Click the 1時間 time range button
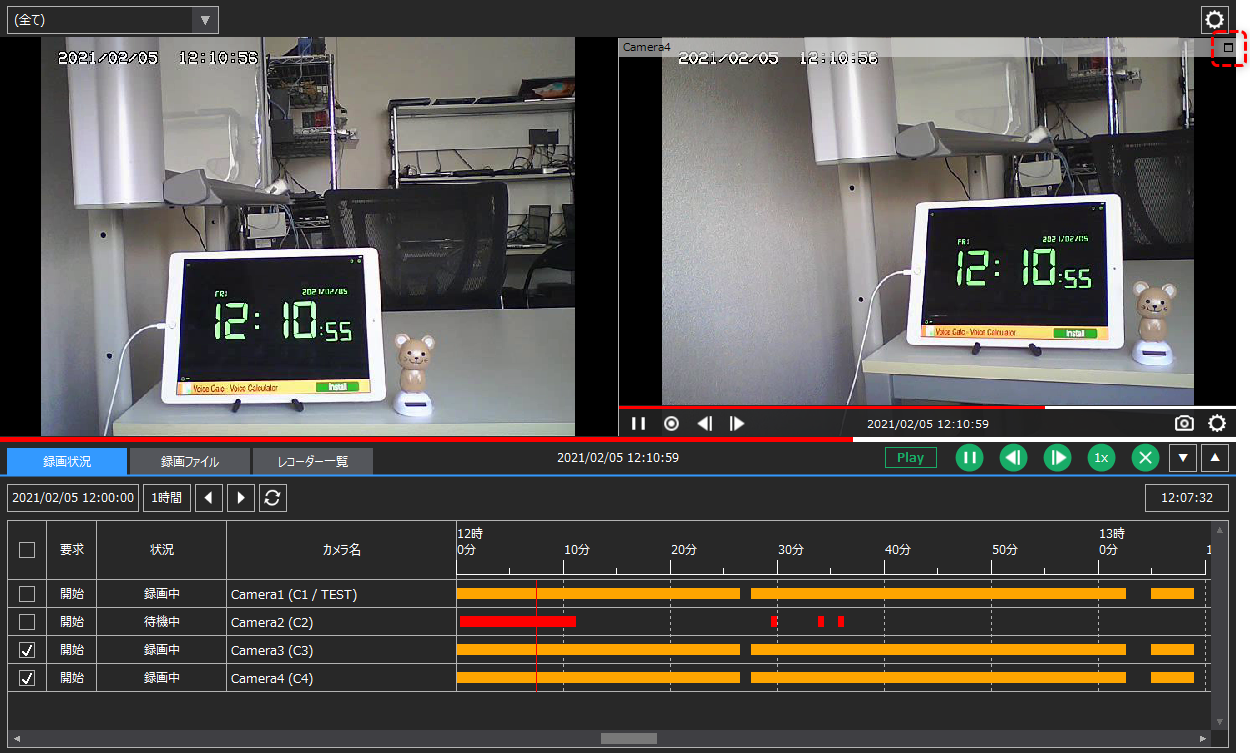Image resolution: width=1250 pixels, height=753 pixels. (166, 497)
